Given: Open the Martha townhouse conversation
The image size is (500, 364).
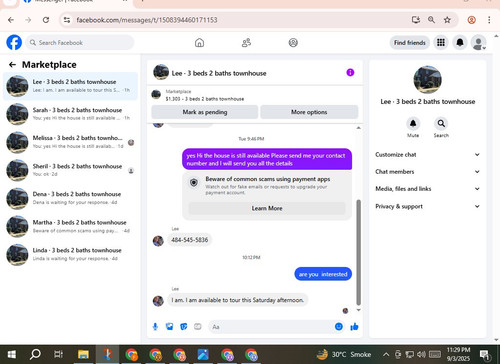Looking at the screenshot, I should [x=70, y=226].
